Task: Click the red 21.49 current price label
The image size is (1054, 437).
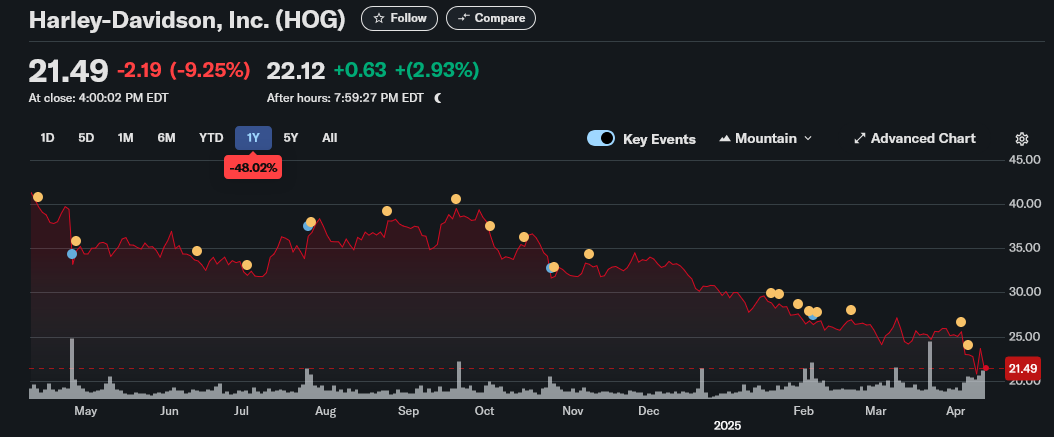Action: [1022, 368]
